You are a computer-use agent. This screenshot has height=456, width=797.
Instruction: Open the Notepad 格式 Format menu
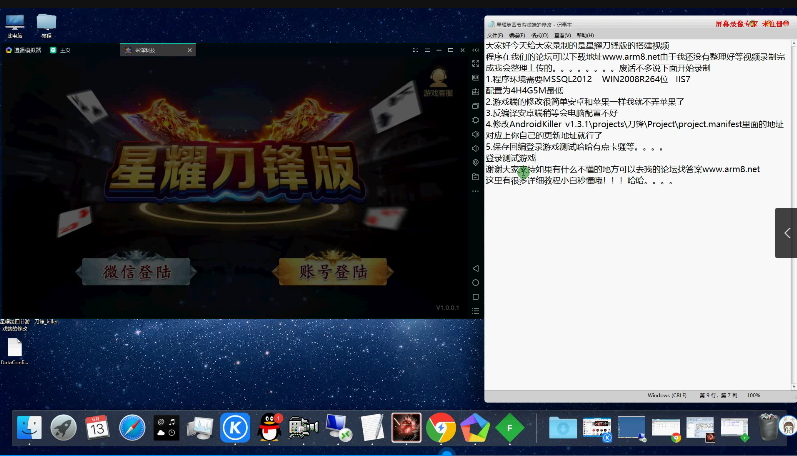(x=539, y=35)
